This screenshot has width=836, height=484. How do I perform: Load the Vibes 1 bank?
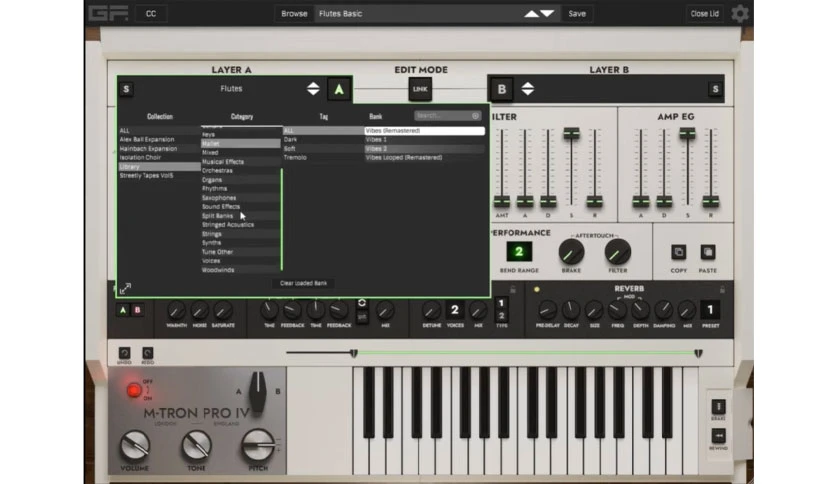point(424,140)
